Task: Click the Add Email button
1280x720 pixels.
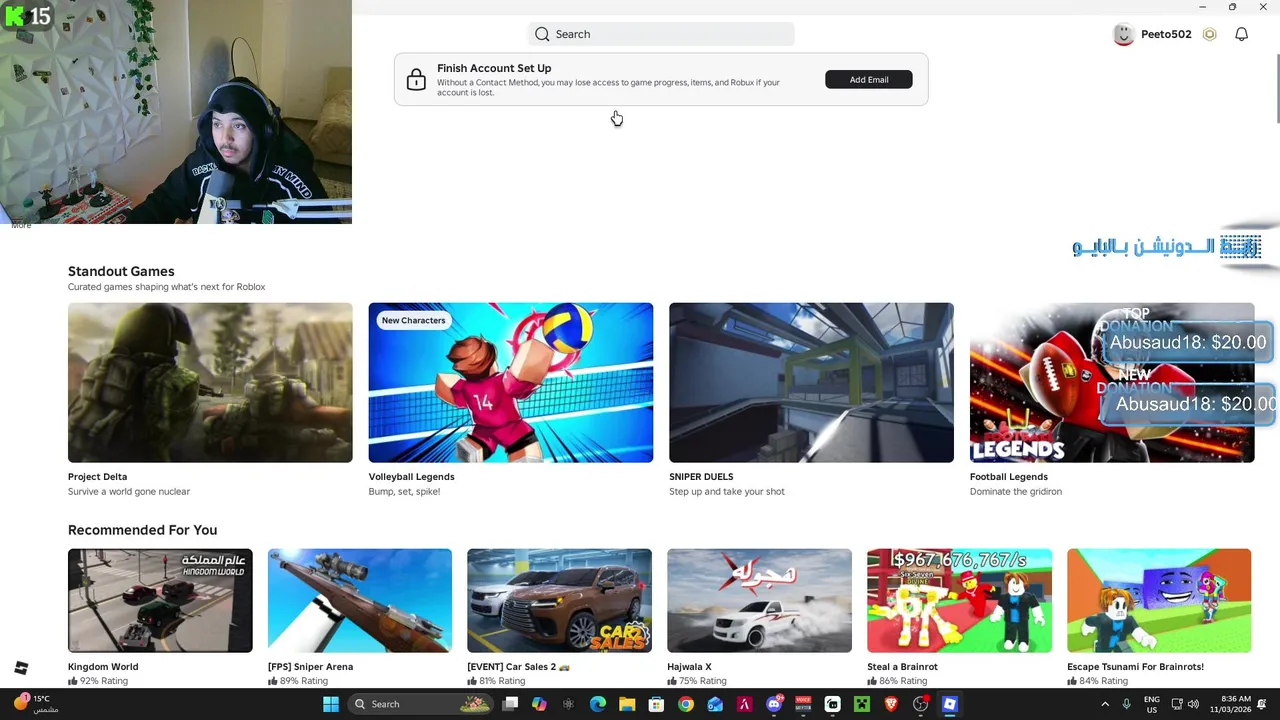Action: [869, 79]
